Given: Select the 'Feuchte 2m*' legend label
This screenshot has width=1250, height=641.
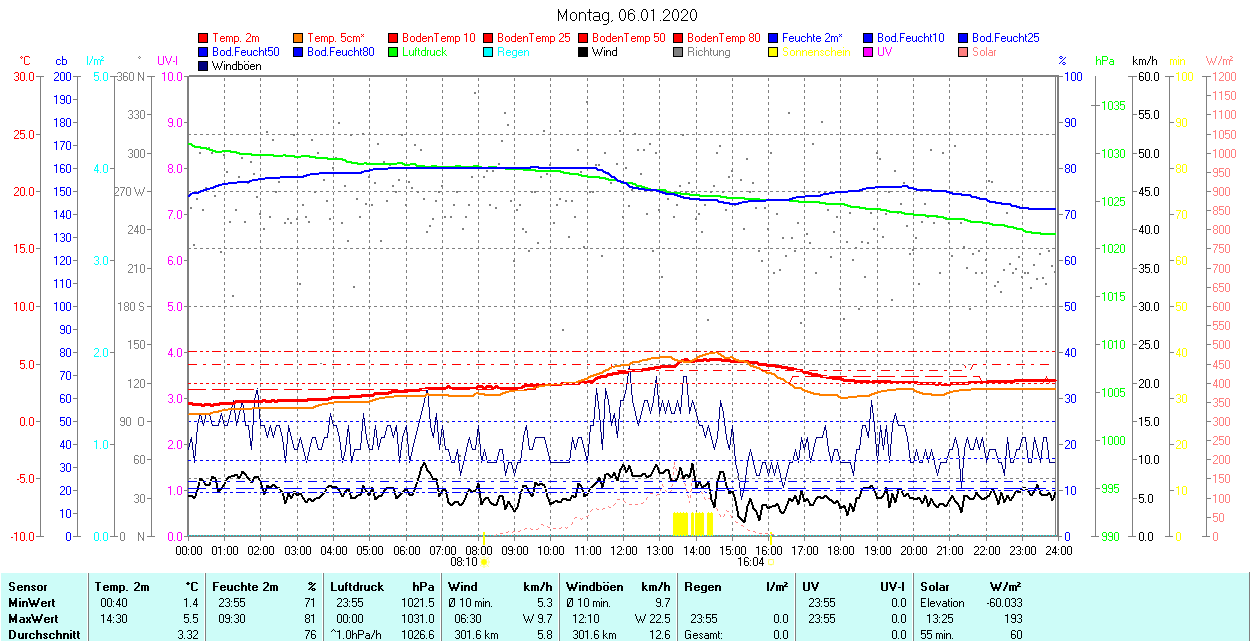Looking at the screenshot, I should coord(812,38).
